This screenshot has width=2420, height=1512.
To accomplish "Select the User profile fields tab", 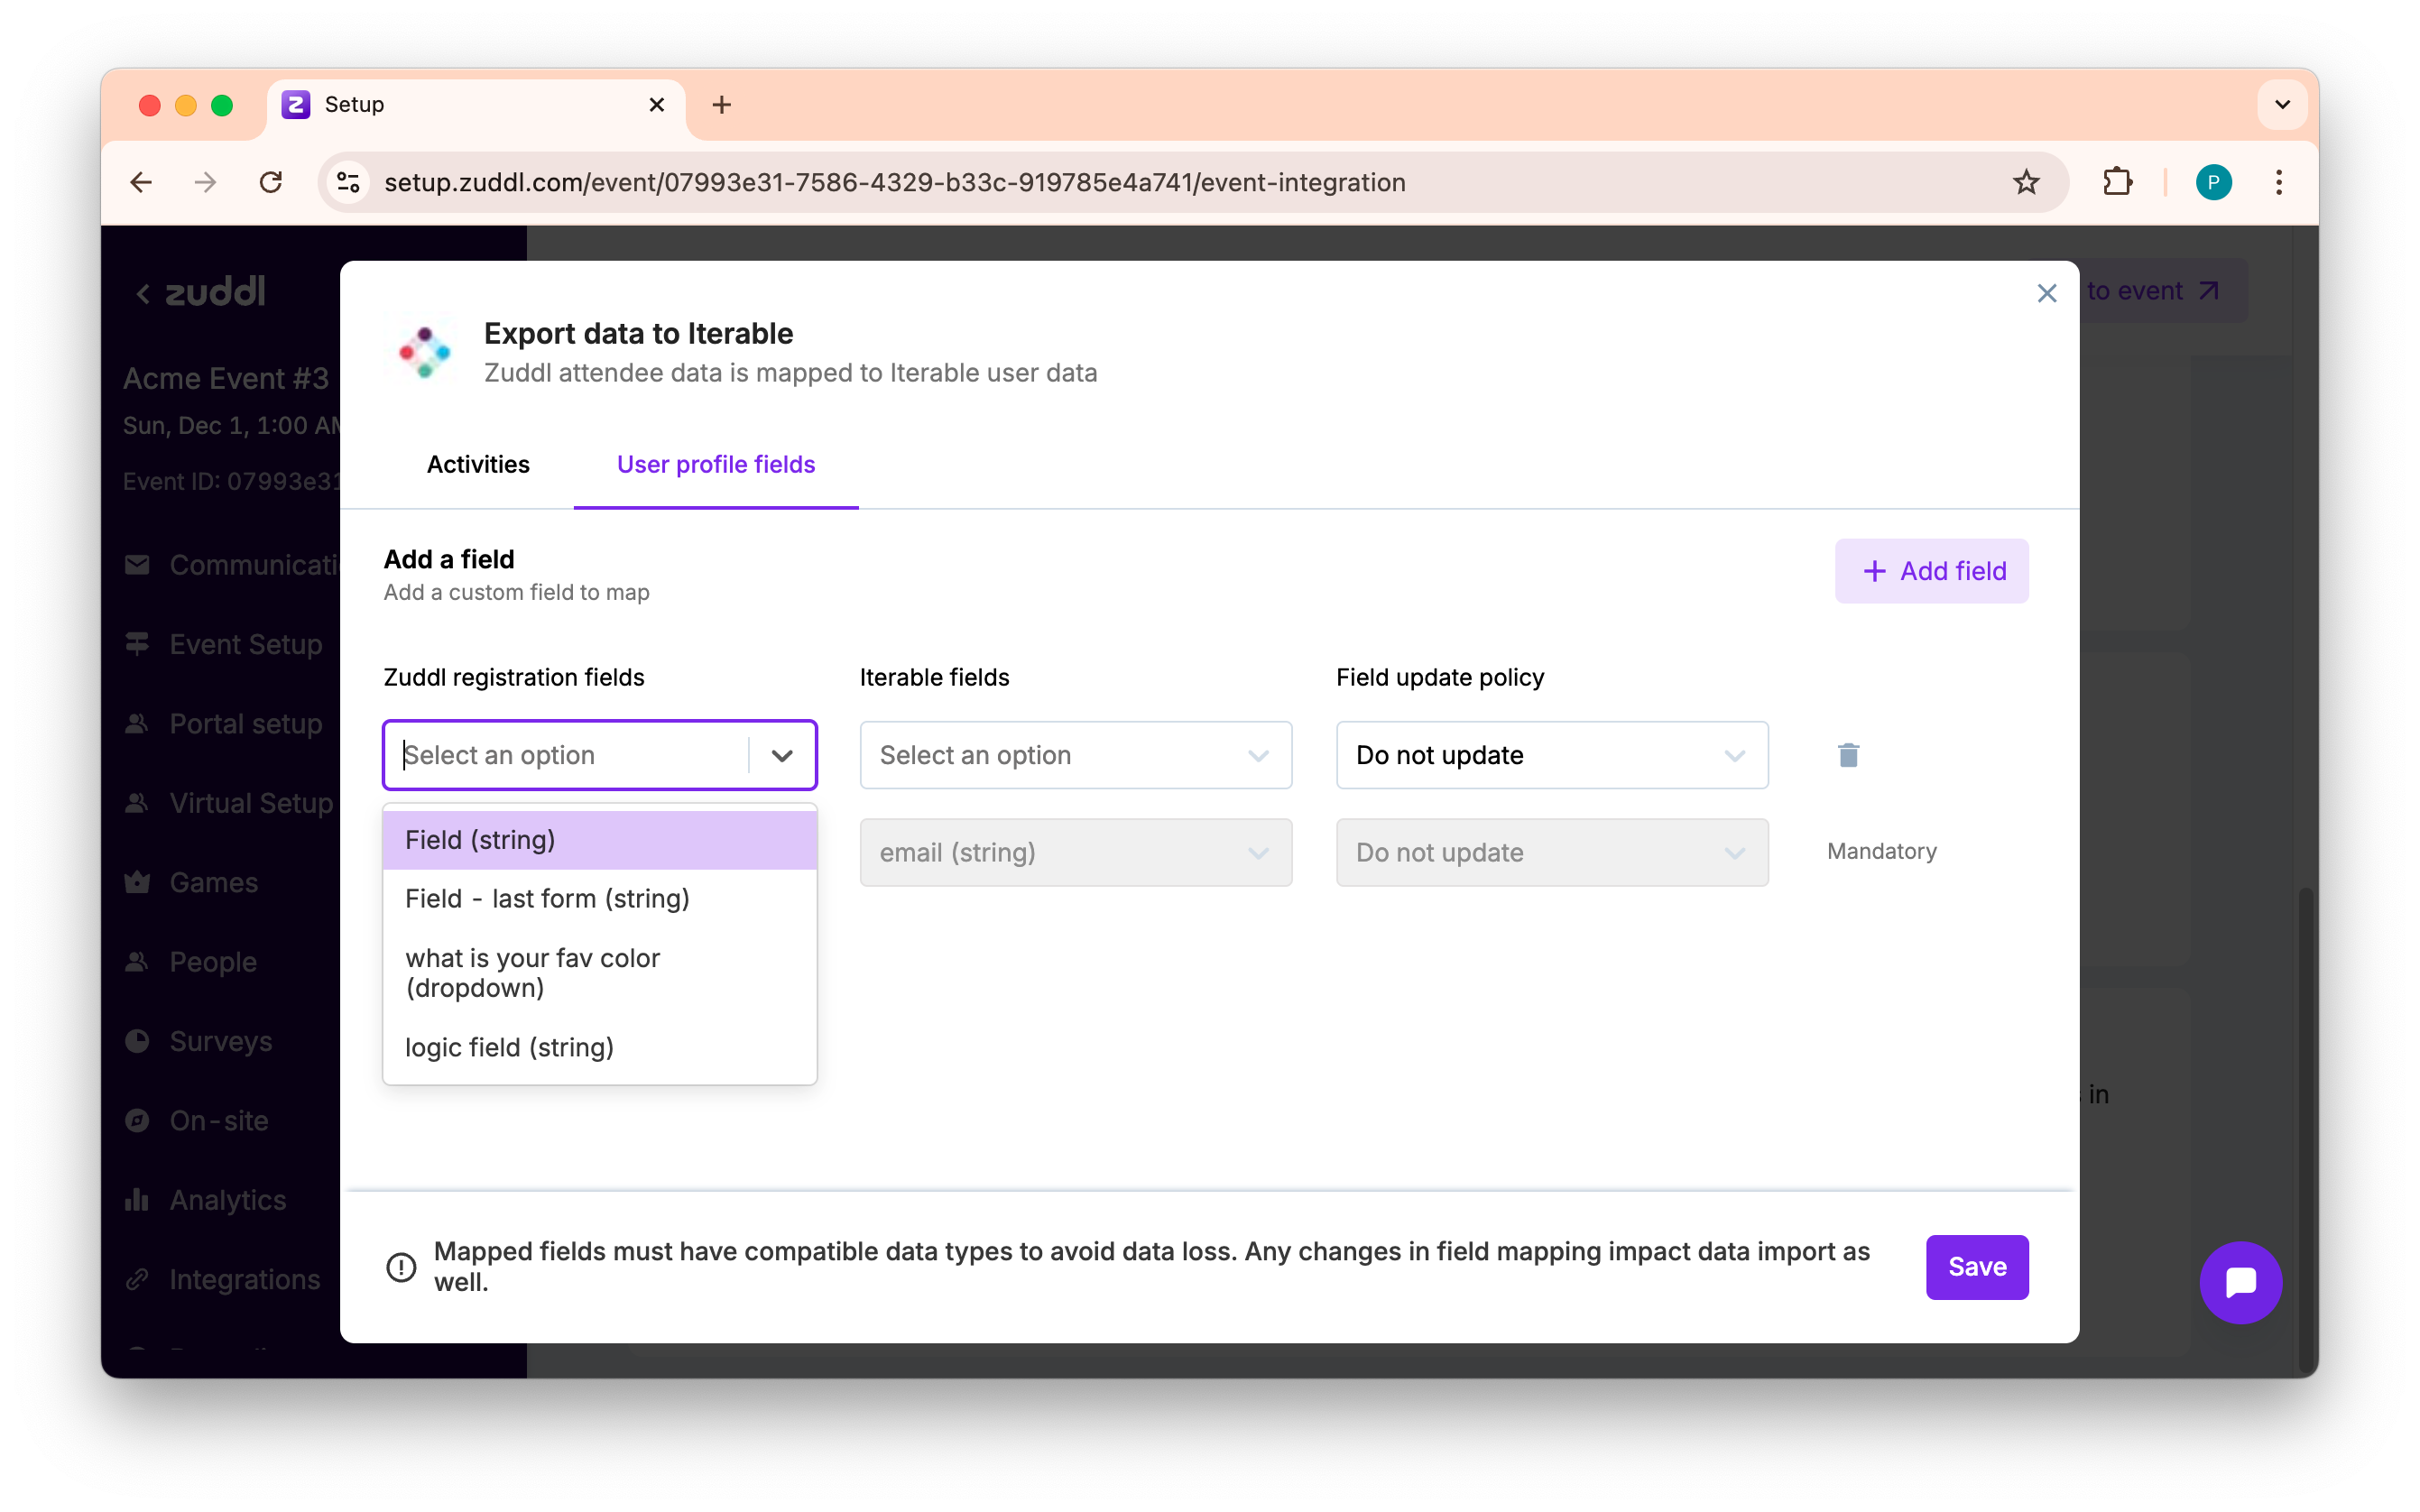I will (716, 464).
